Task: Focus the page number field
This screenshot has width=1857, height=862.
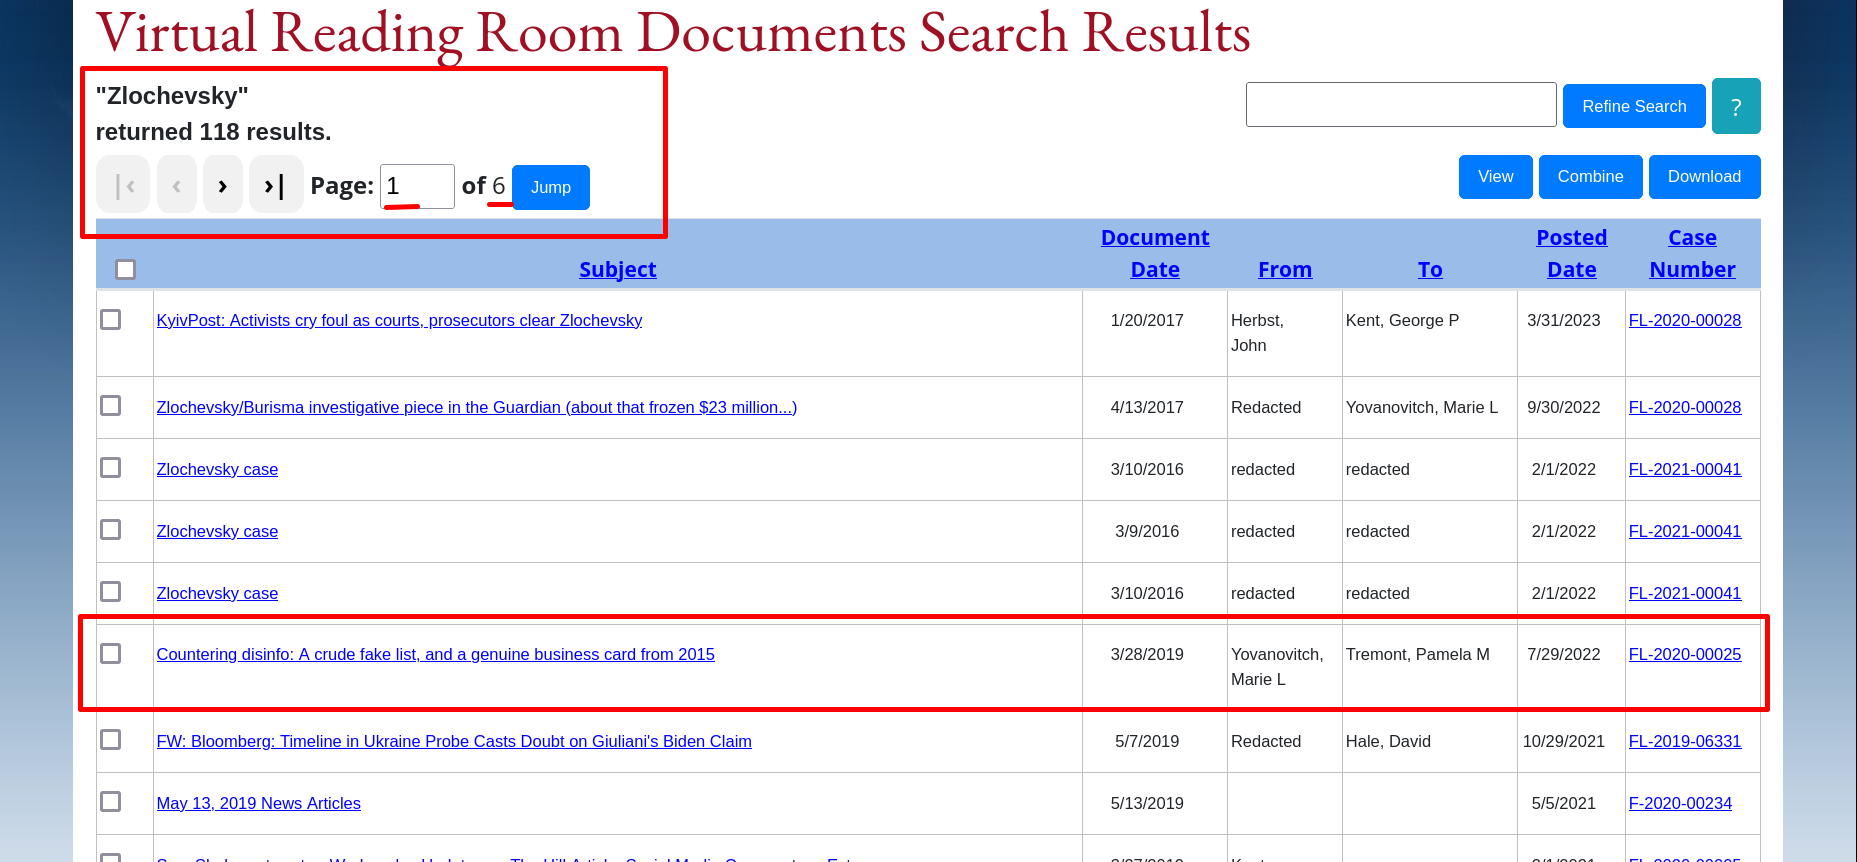Action: tap(417, 186)
